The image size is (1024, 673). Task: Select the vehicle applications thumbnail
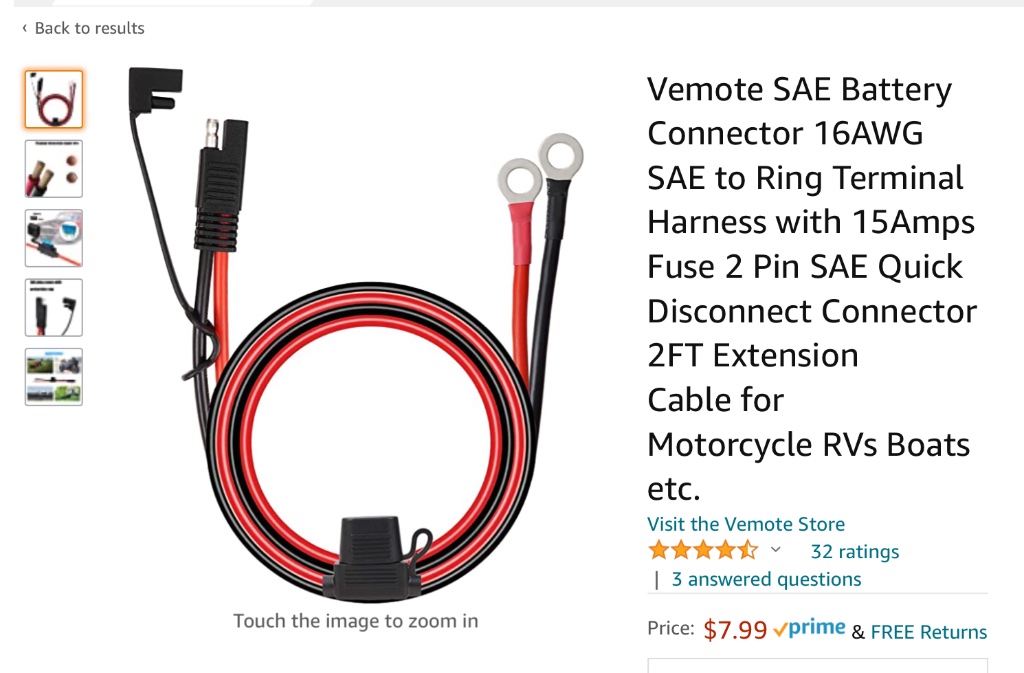[x=54, y=376]
